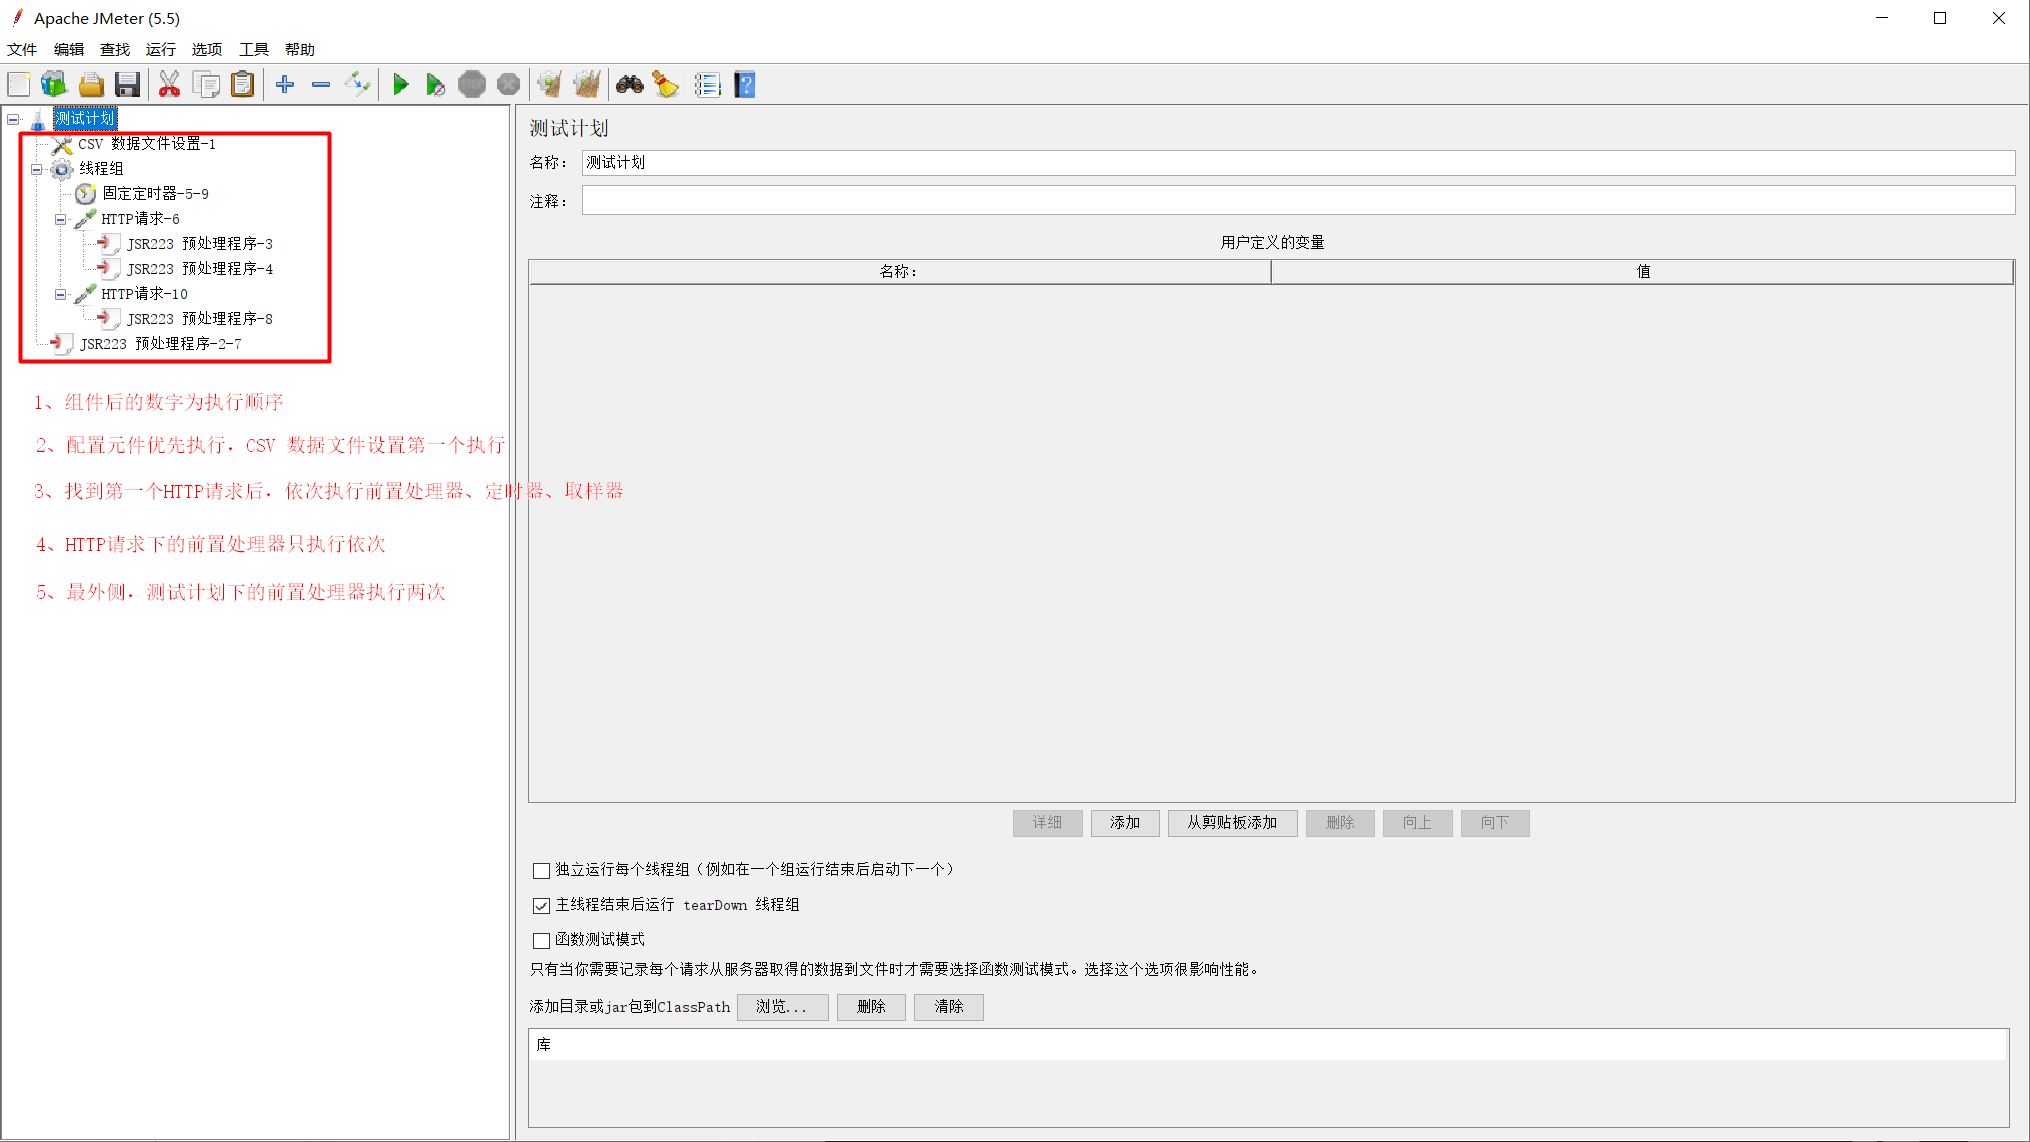Click the 值 column header
2030x1142 pixels.
pyautogui.click(x=1642, y=272)
